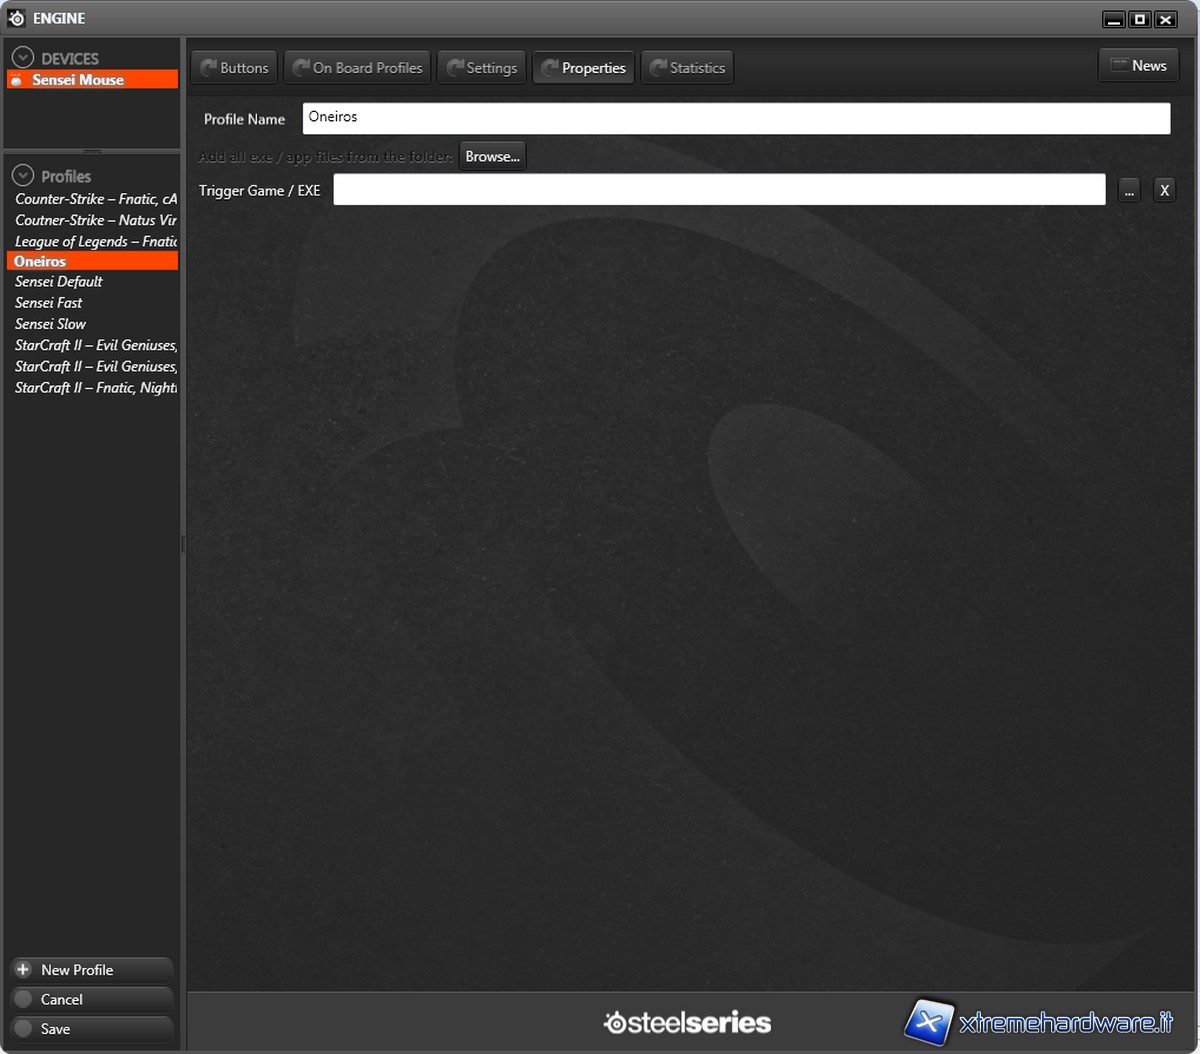Open the News panel button
This screenshot has width=1200, height=1054.
tap(1138, 66)
